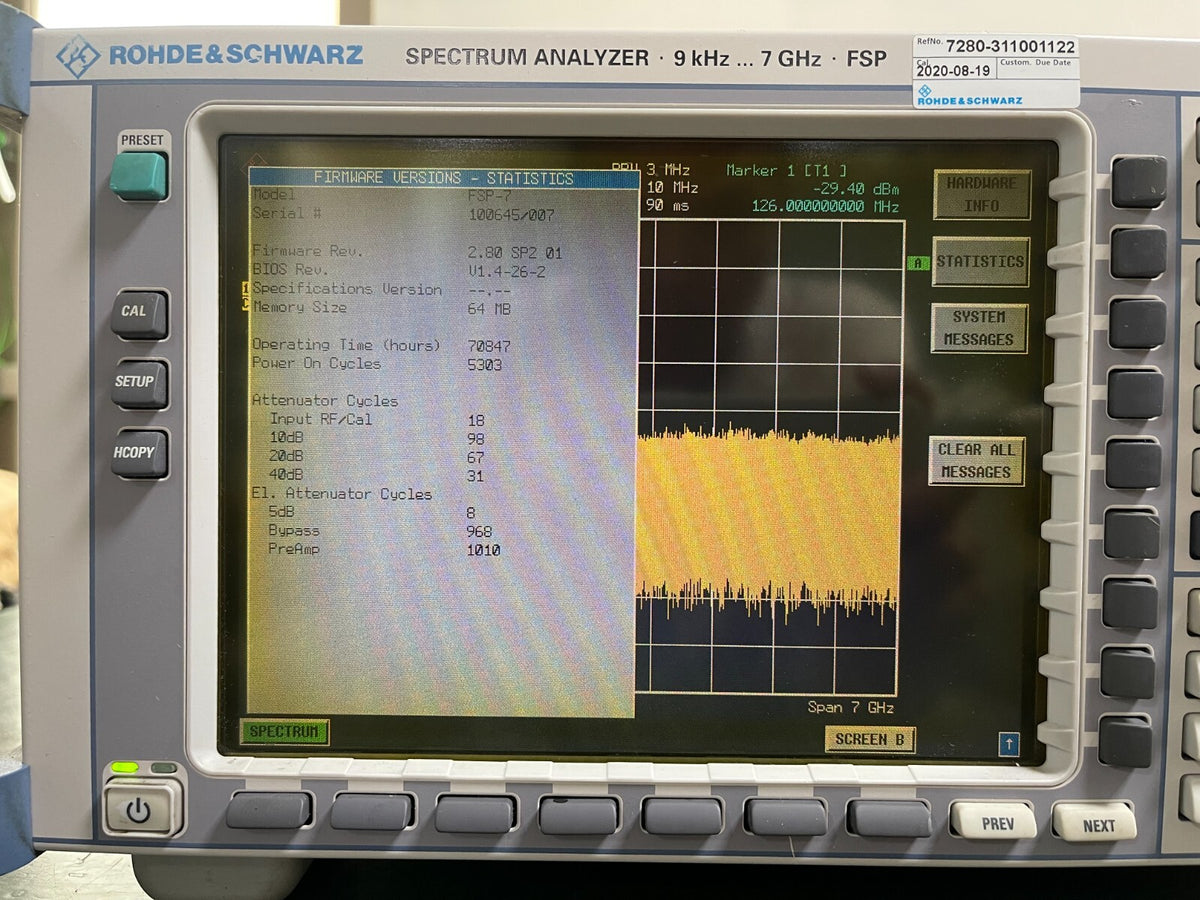Click the FIRMWARE VERSIONS - STATISTICS title bar
The width and height of the screenshot is (1200, 900).
[x=444, y=178]
